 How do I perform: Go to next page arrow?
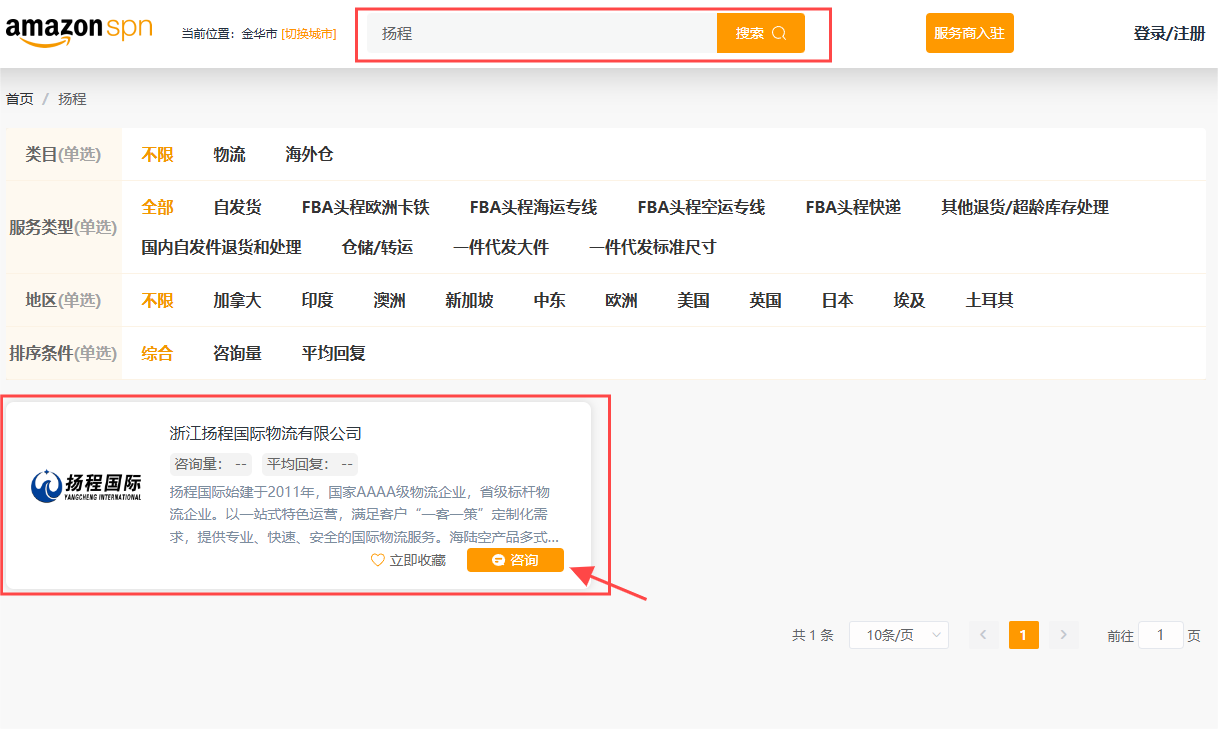tap(1063, 635)
